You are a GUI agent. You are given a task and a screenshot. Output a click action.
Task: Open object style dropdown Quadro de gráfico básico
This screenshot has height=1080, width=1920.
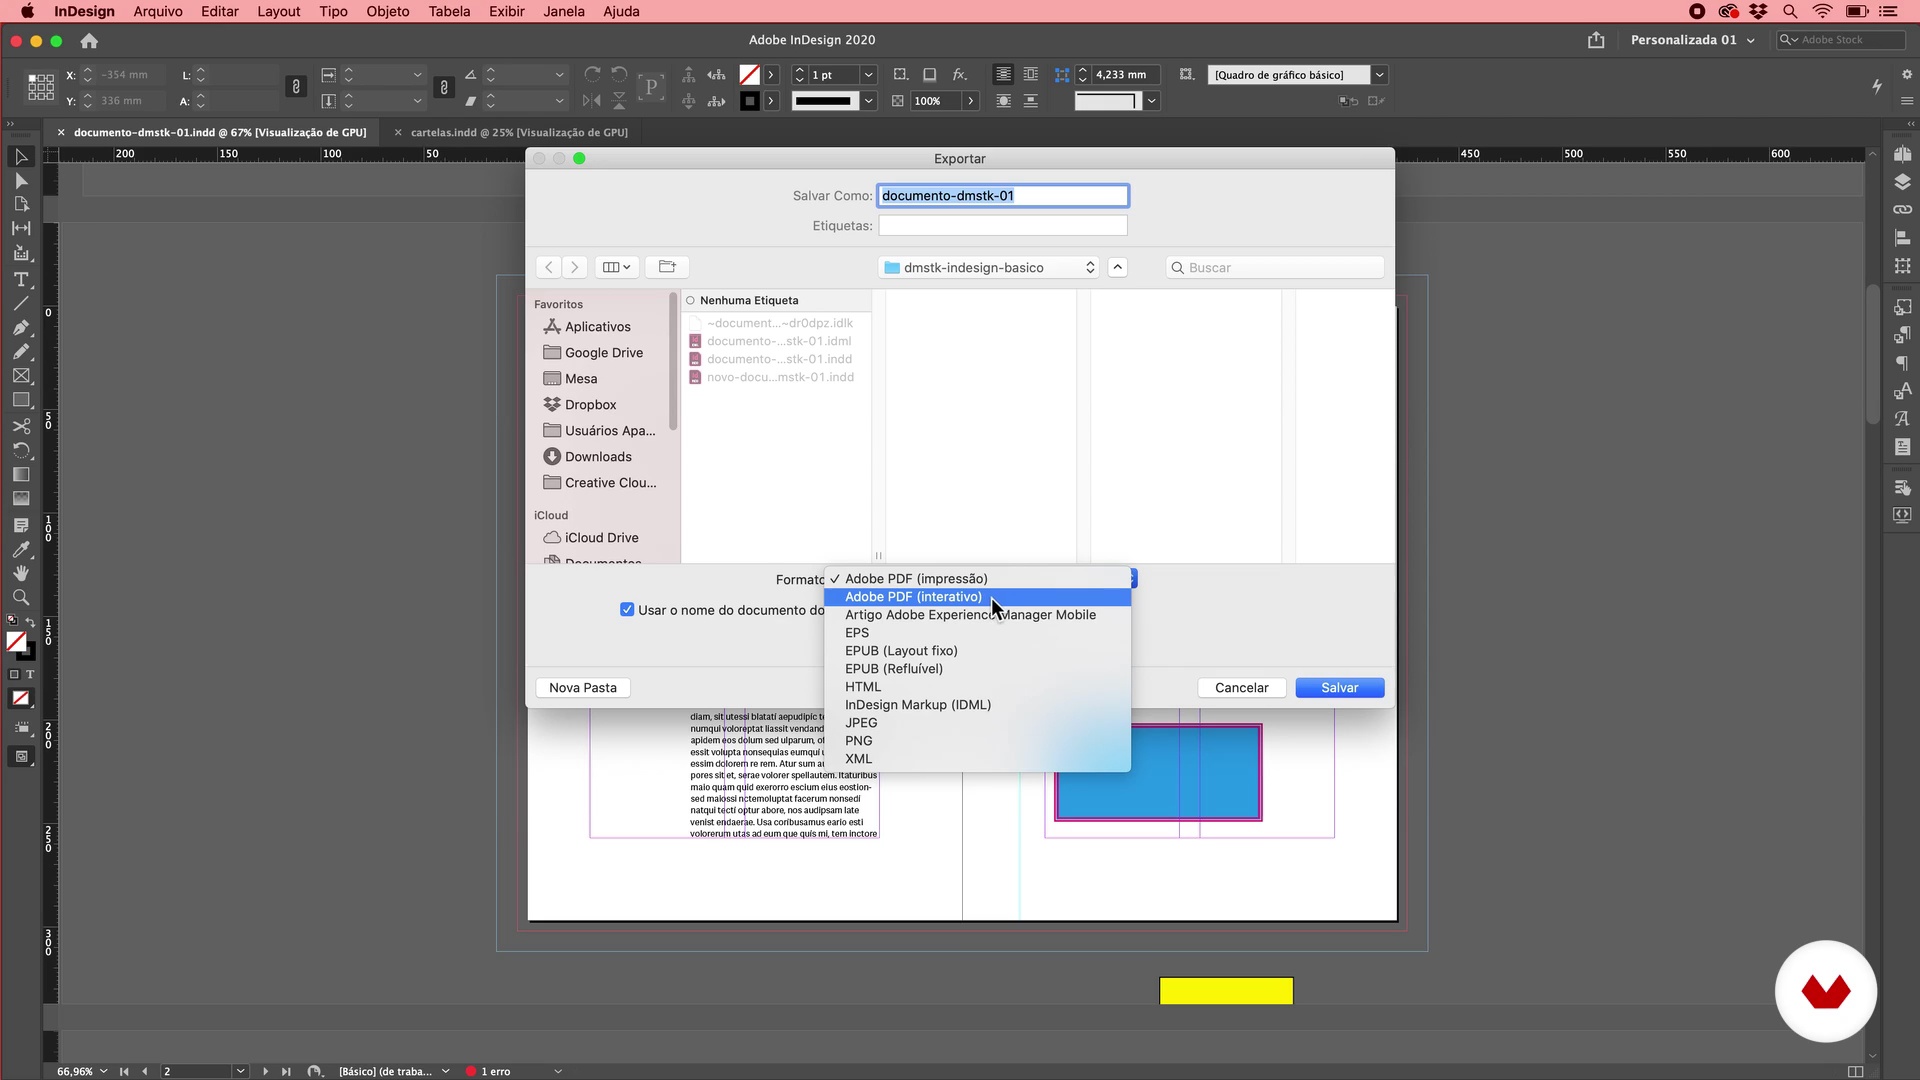1379,75
